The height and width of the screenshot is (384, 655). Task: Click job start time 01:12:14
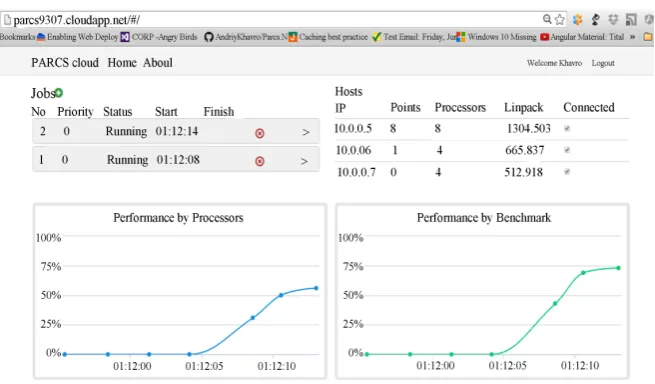point(177,131)
